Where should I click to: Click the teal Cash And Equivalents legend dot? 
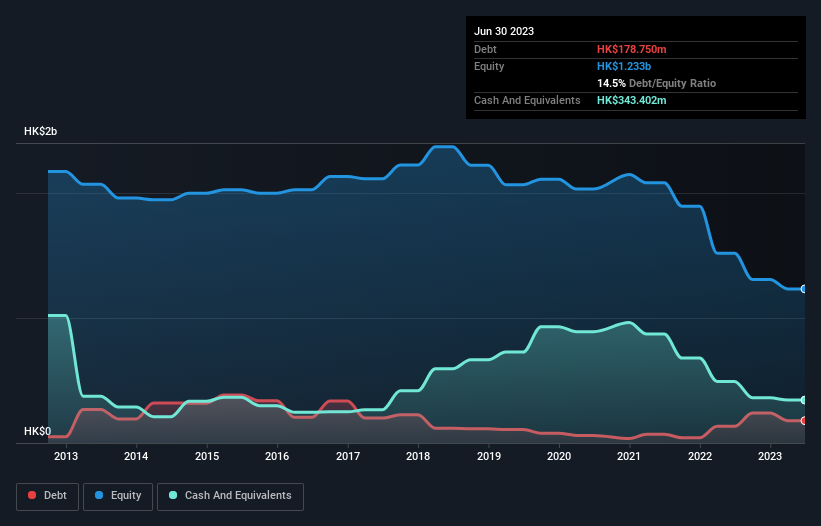173,495
